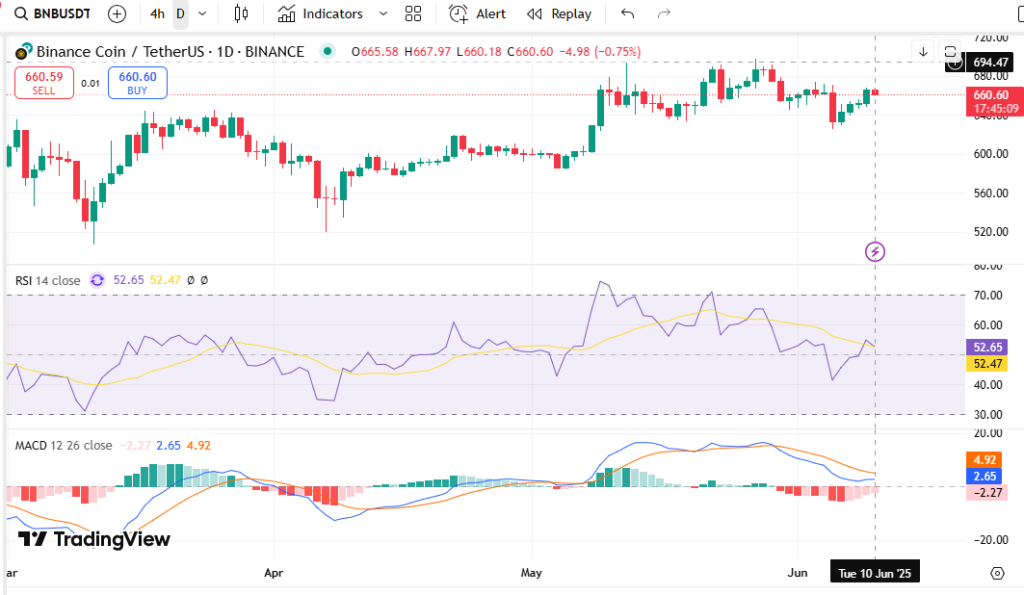Click the yellow 52.47 label on RSI scale
1024x595 pixels.
(x=987, y=364)
